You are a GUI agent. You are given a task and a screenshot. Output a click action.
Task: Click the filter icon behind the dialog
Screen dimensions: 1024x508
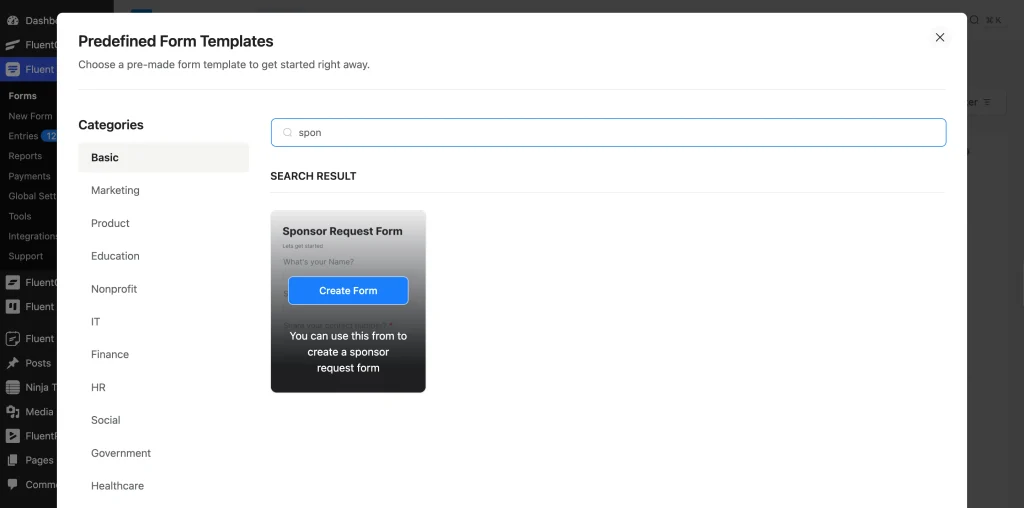pos(987,103)
